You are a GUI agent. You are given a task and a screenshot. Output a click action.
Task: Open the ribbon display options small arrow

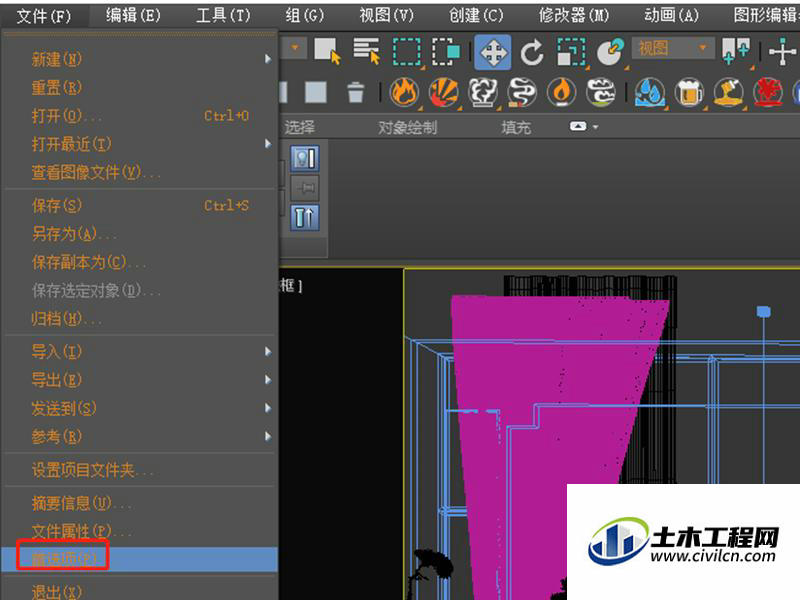595,127
